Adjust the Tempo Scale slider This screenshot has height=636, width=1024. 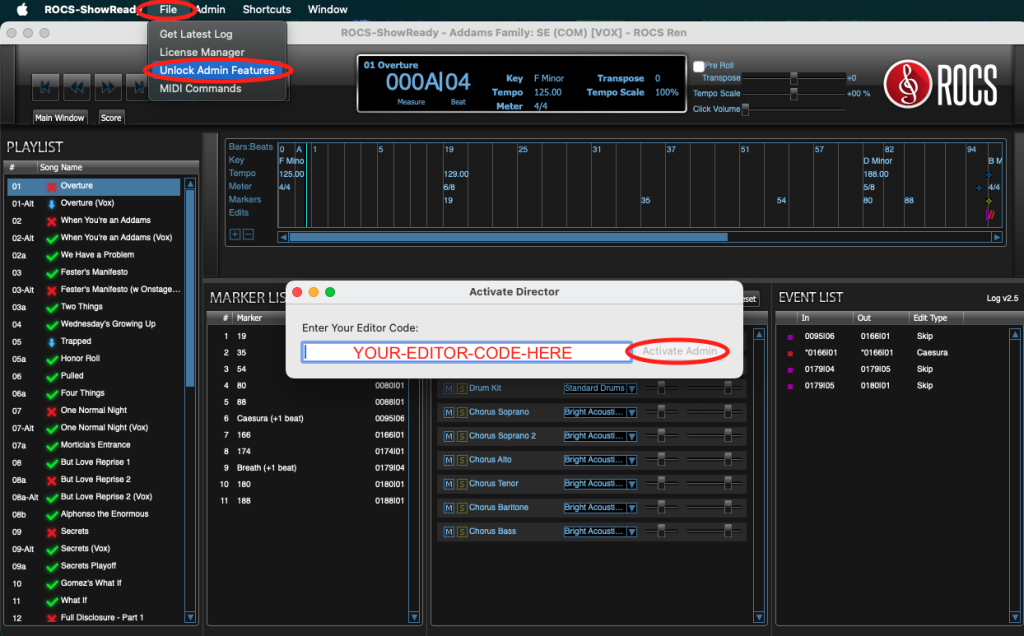point(793,94)
